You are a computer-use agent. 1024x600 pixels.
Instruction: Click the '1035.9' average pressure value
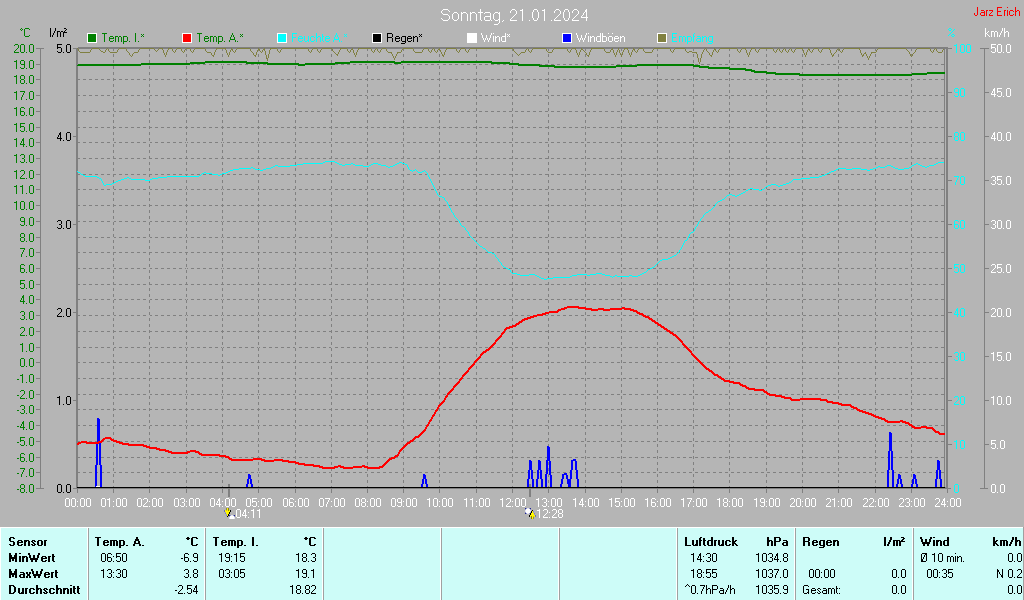[772, 590]
